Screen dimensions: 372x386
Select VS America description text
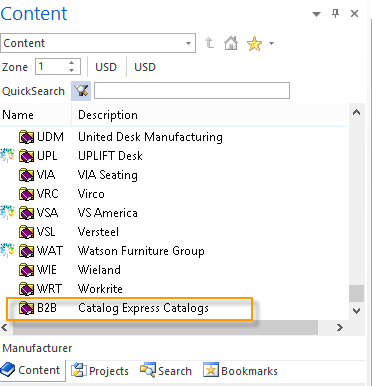[x=108, y=213]
